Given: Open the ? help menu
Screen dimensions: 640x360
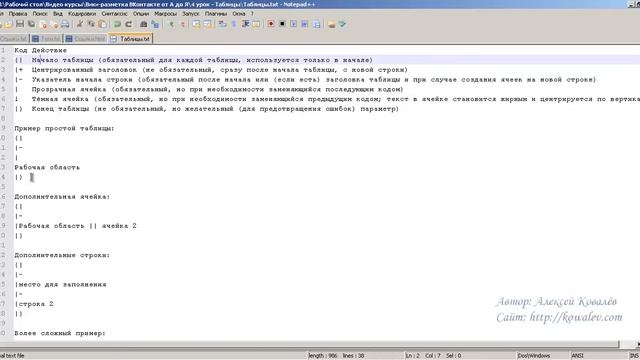Looking at the screenshot, I should pos(252,13).
